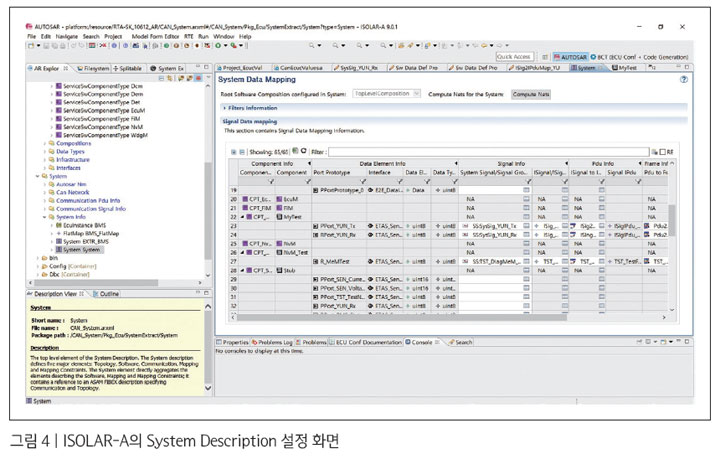
Task: Select the System EXTR_BMS tree item
Action: pyautogui.click(x=85, y=242)
